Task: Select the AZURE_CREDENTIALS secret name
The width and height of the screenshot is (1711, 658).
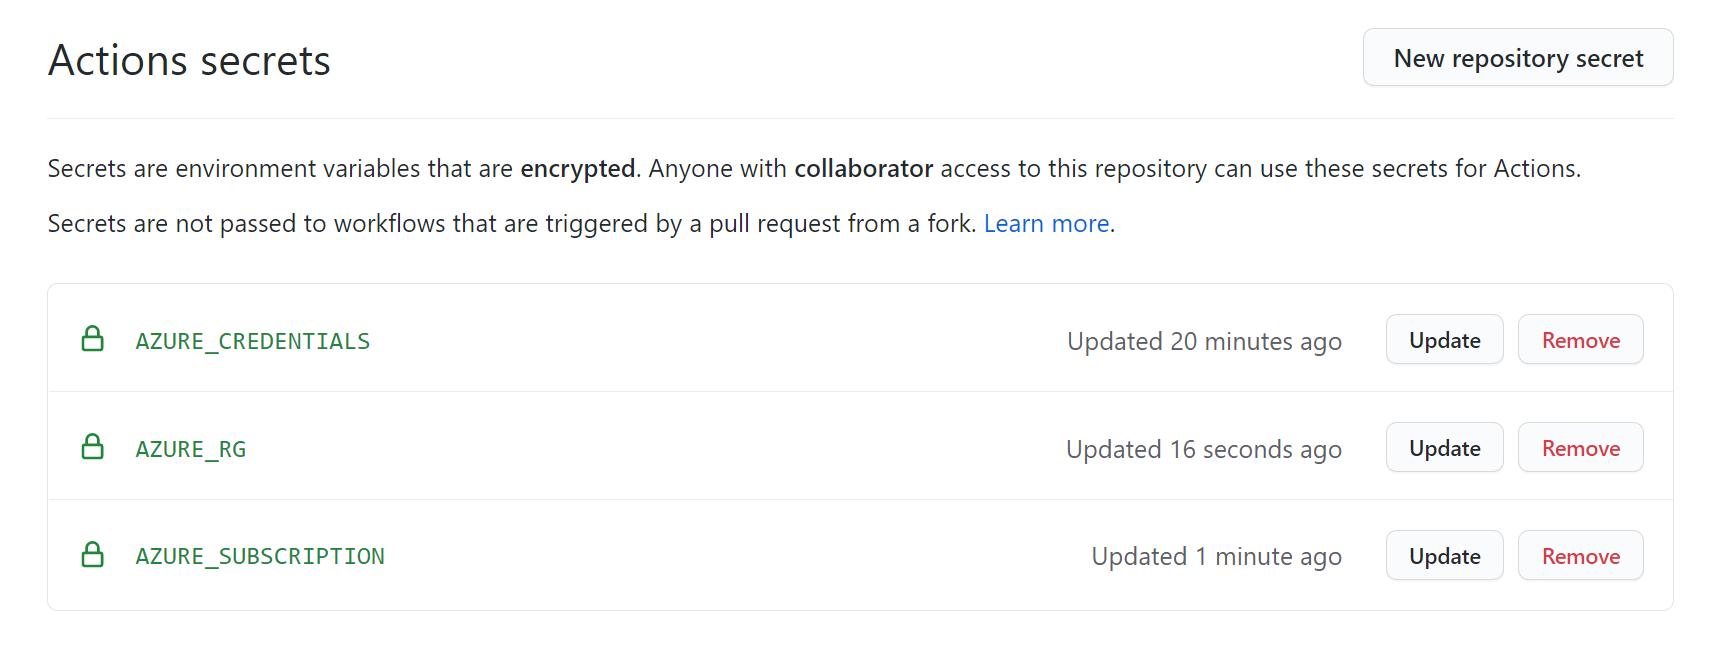Action: (253, 342)
